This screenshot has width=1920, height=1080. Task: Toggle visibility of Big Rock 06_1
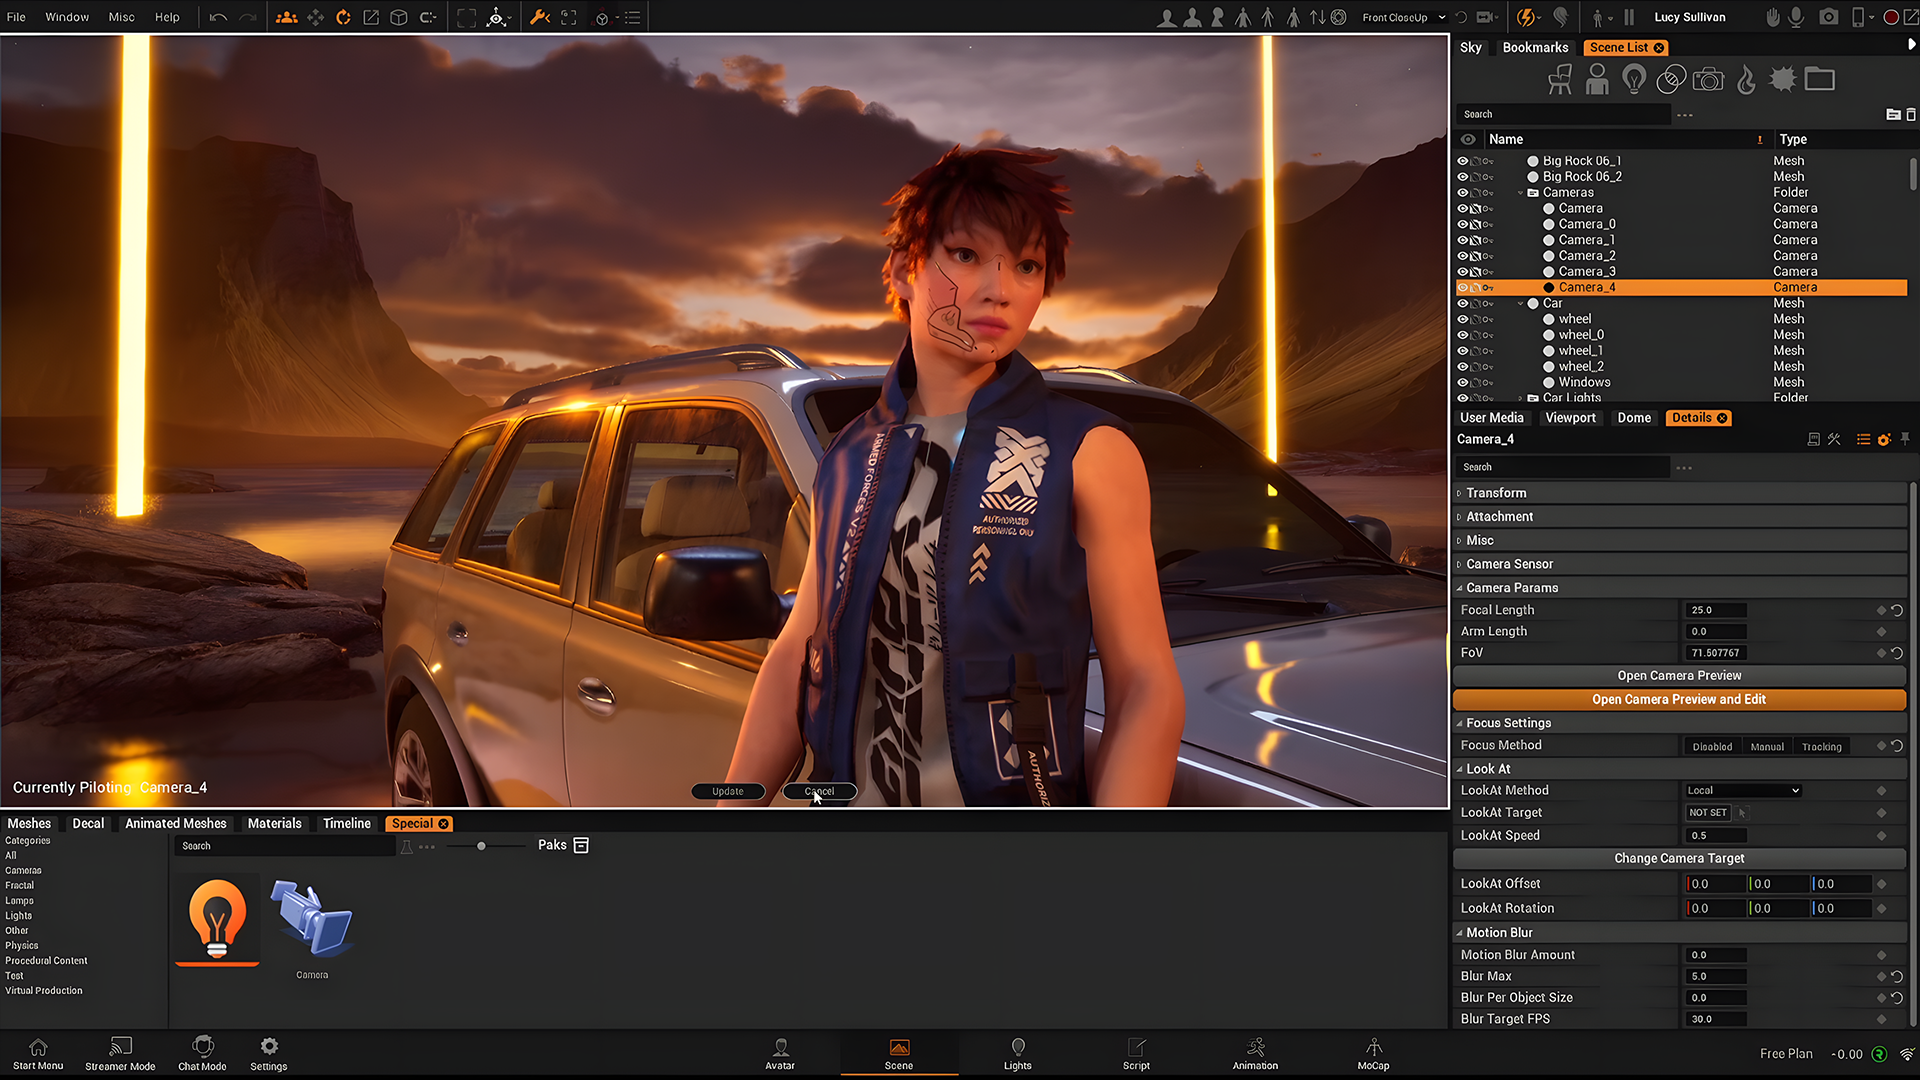click(1463, 161)
